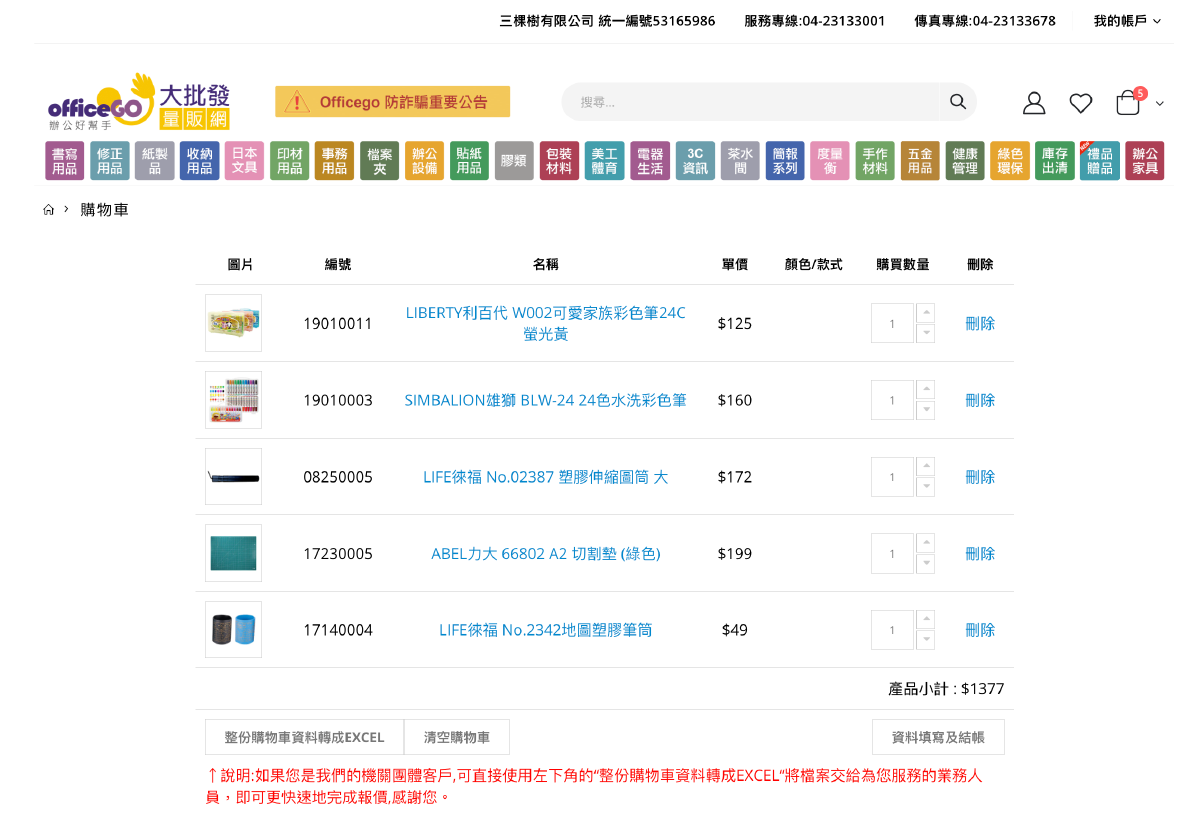Expand the 我的帳戶 dropdown

pyautogui.click(x=1127, y=21)
